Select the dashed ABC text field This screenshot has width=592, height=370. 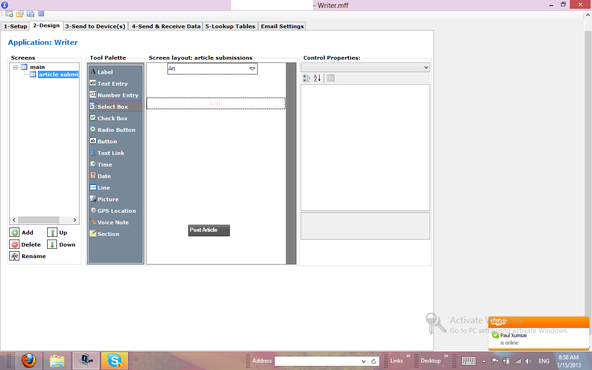tap(216, 103)
